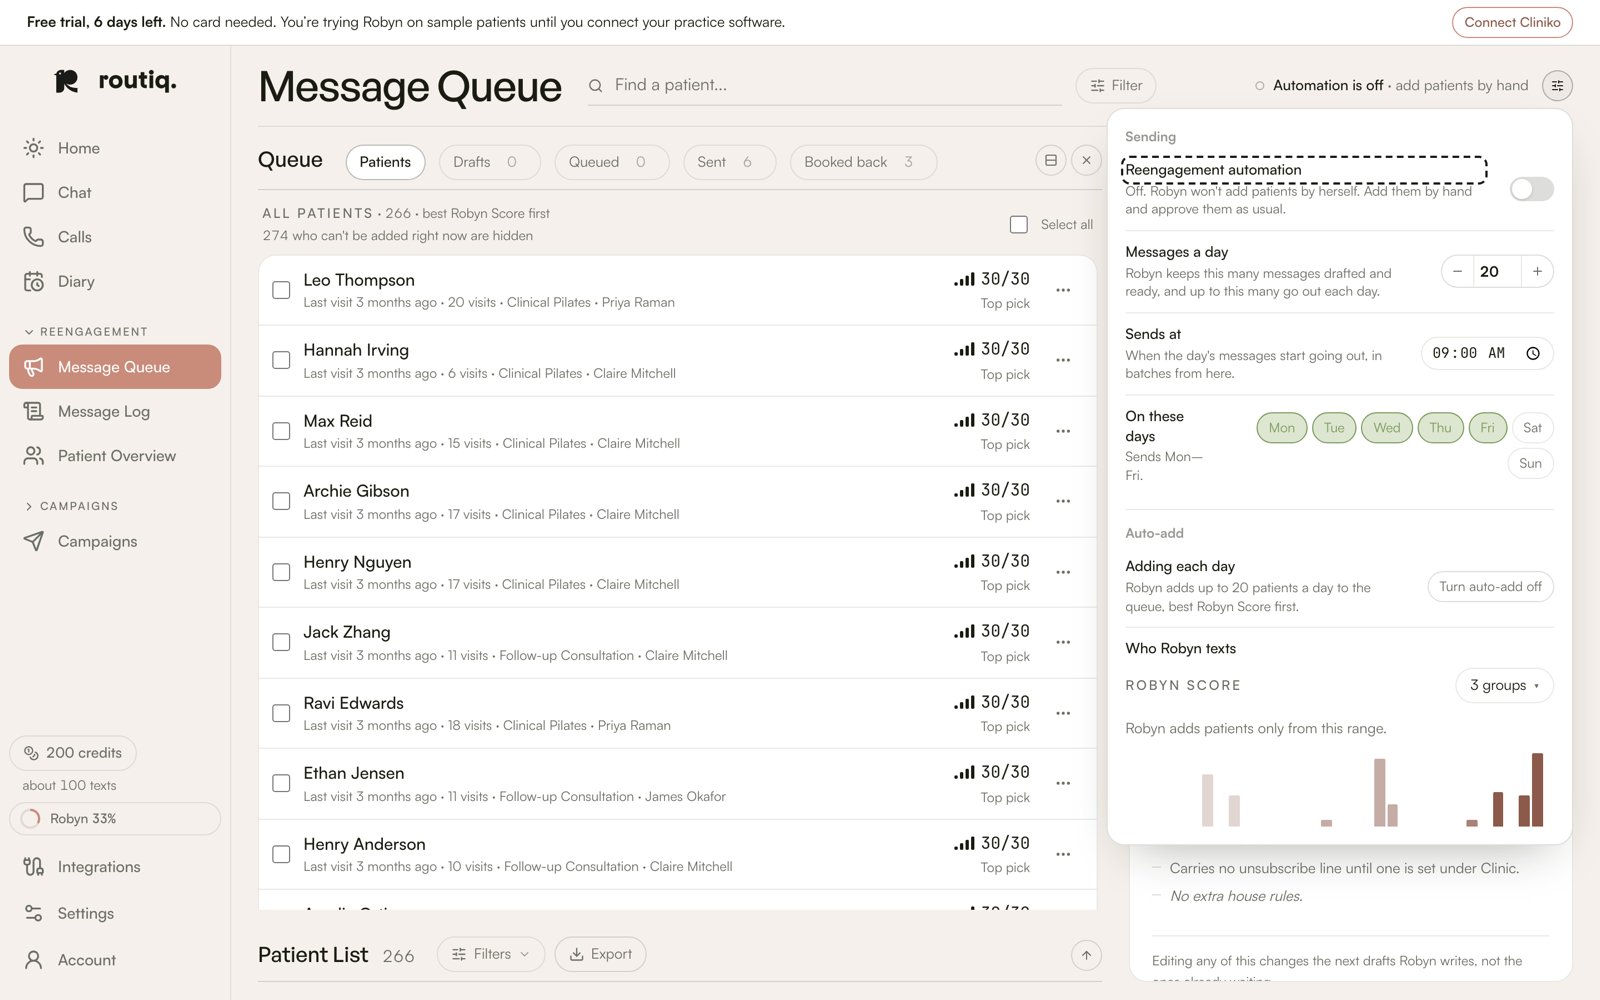1600x1000 pixels.
Task: Open the 3 groups Robyn Score dropdown
Action: click(1504, 685)
